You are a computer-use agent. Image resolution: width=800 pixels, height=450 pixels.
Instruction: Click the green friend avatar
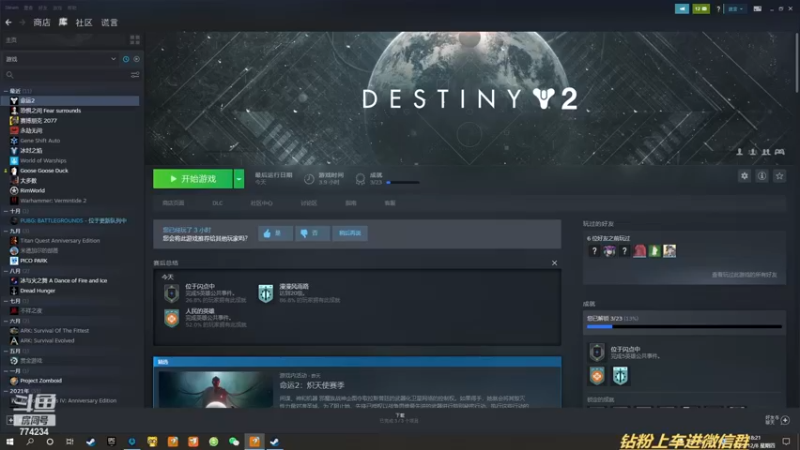[x=654, y=251]
